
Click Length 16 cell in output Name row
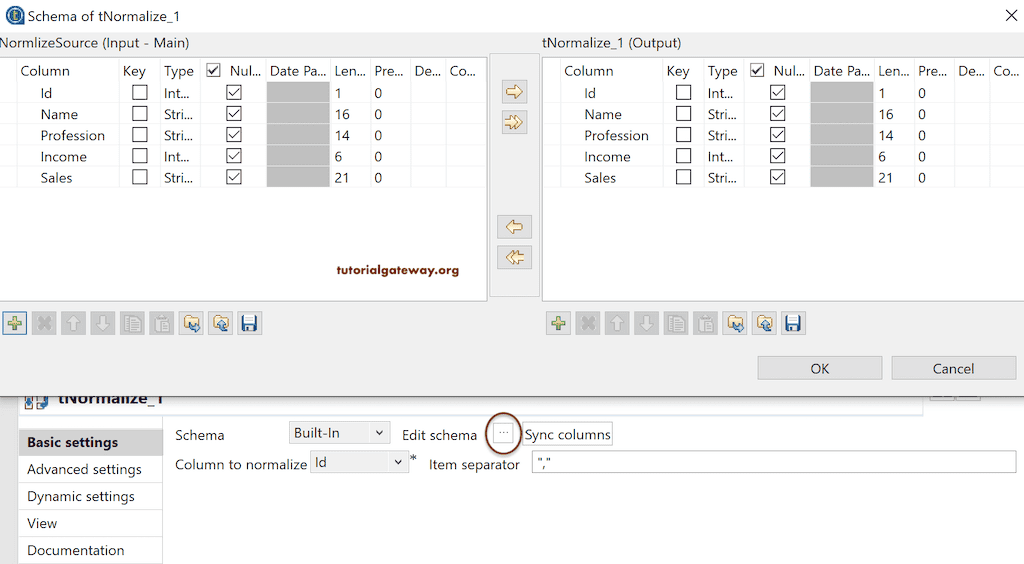tap(894, 114)
